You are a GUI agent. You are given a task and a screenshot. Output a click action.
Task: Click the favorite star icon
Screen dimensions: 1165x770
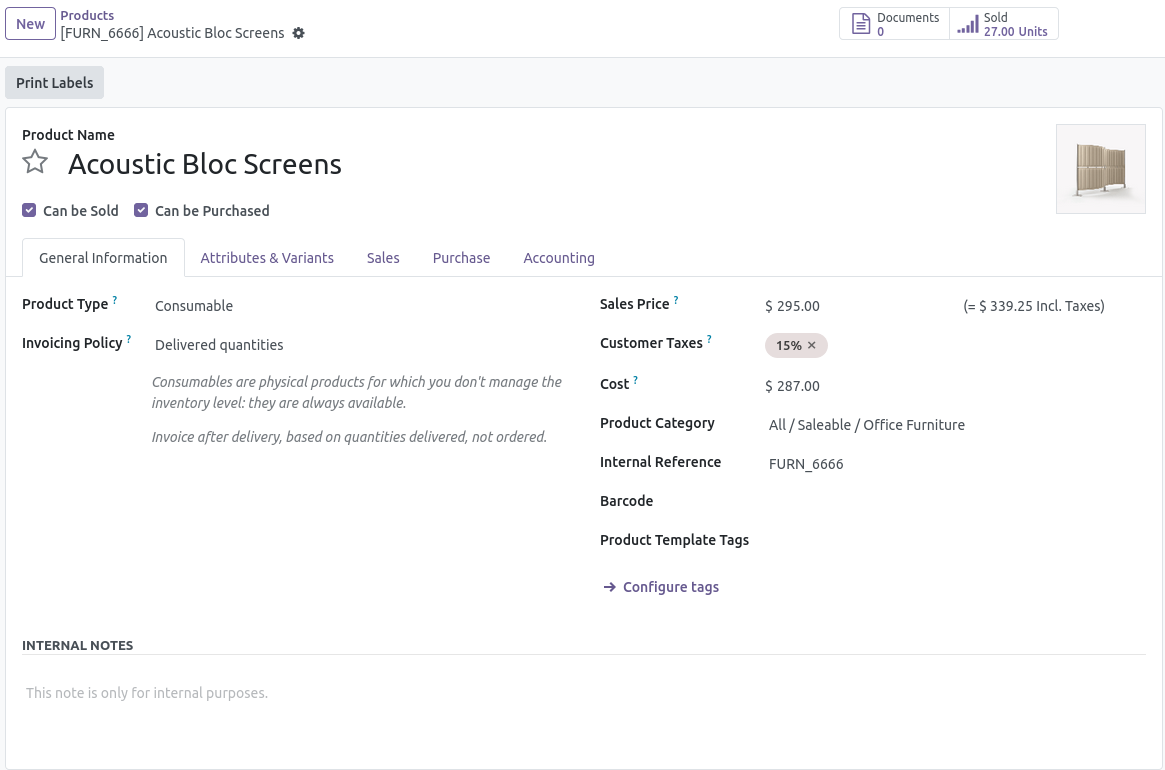click(35, 162)
